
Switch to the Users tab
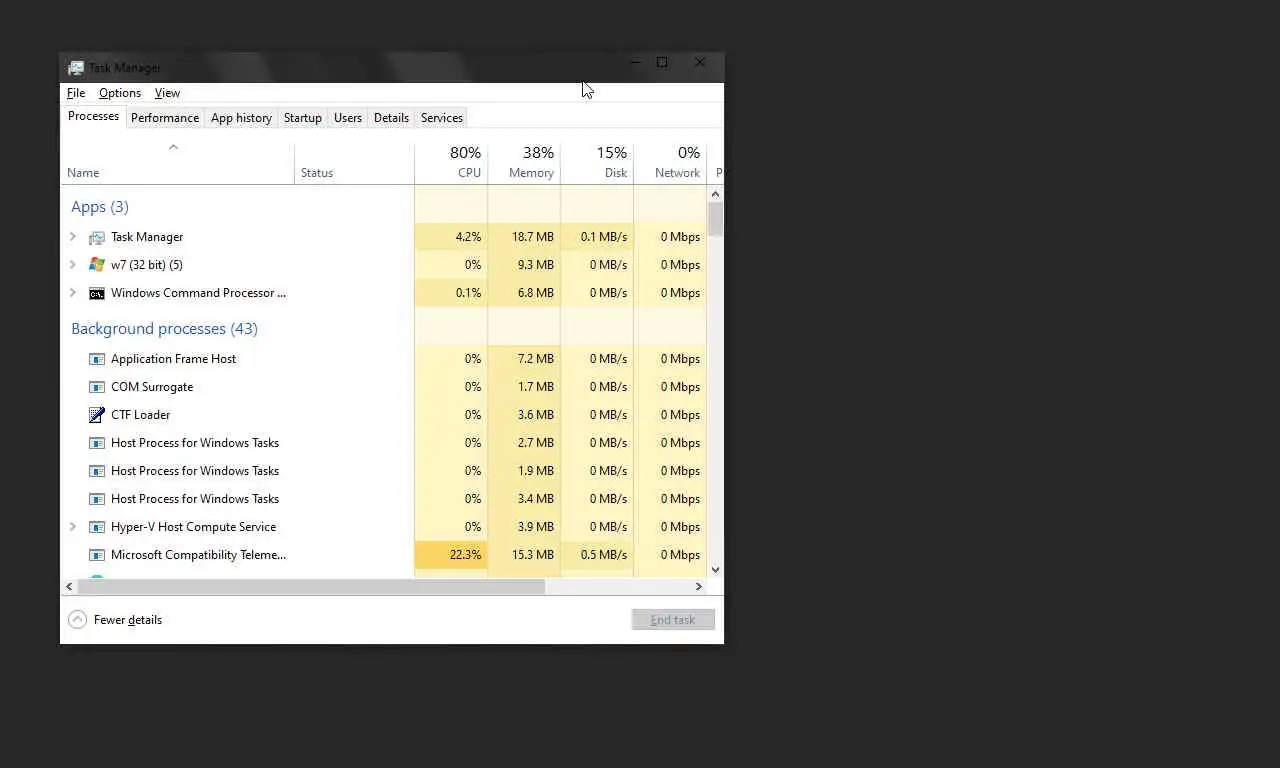[x=348, y=118]
